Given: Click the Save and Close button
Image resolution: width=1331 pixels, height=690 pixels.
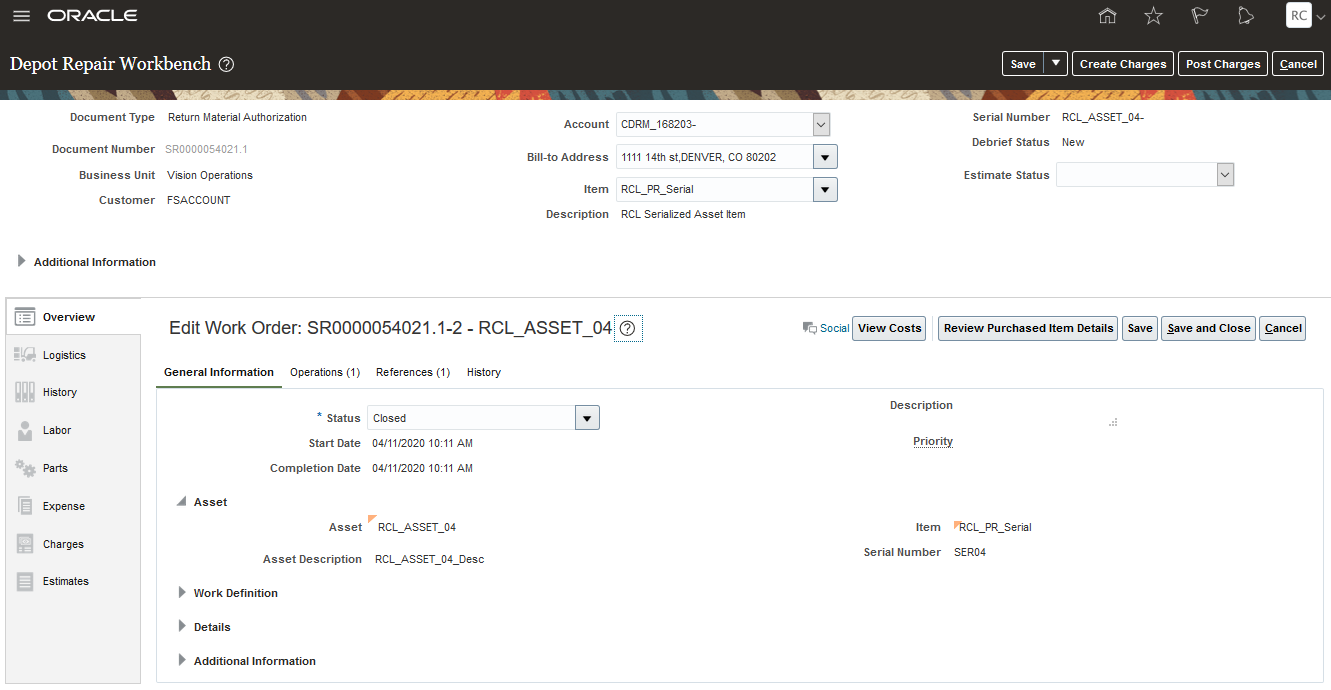Looking at the screenshot, I should click(x=1208, y=328).
